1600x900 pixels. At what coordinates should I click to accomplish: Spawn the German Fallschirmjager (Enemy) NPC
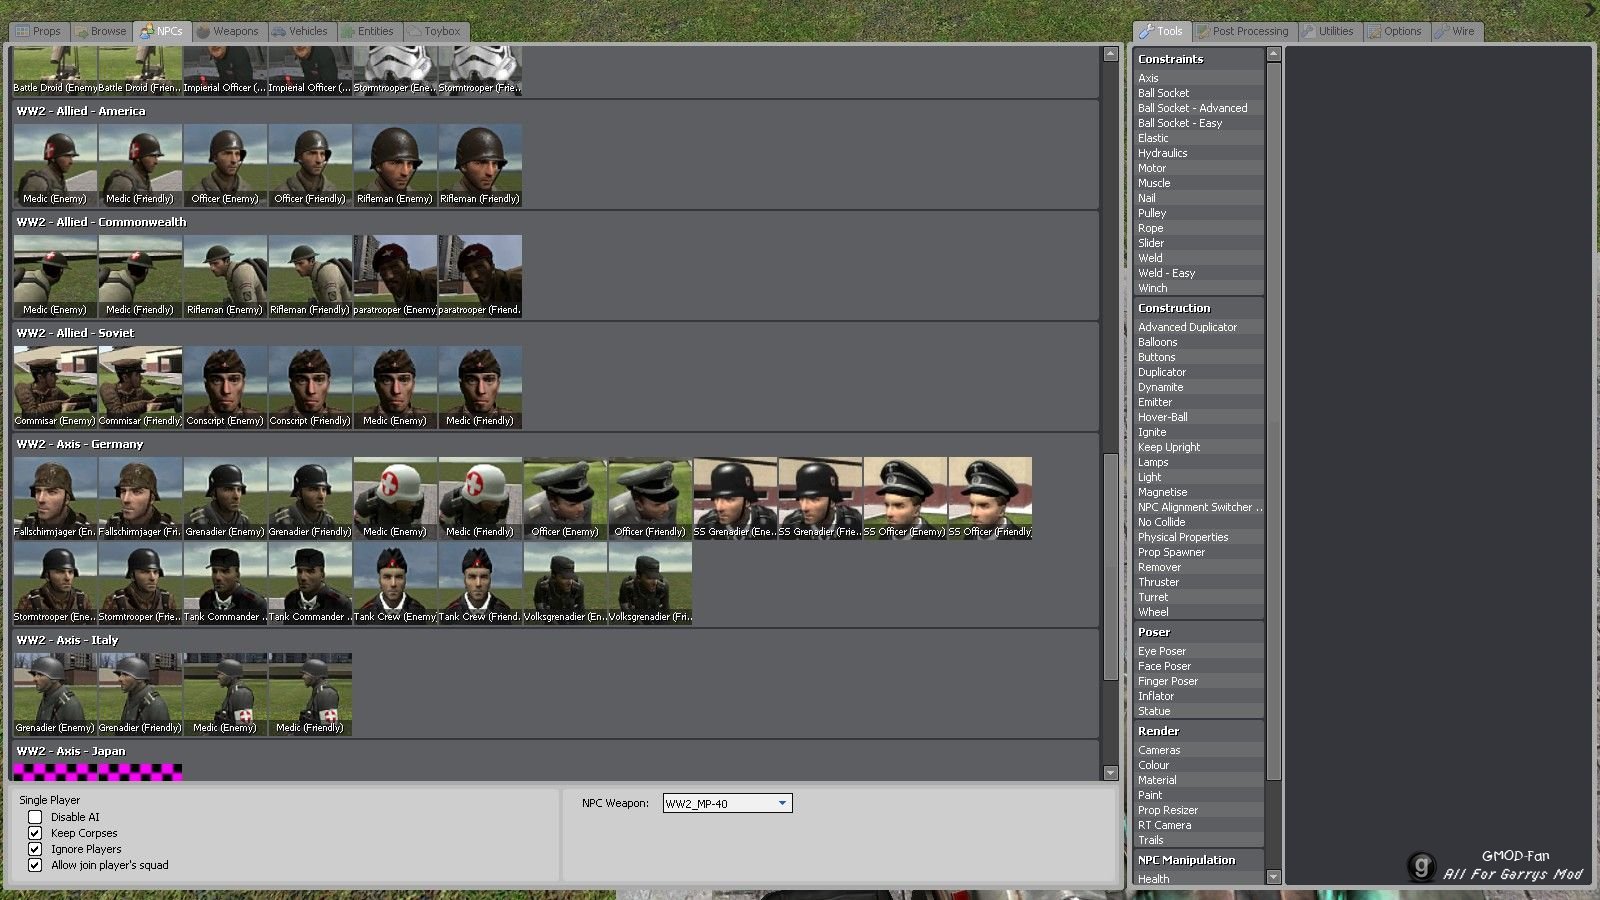[55, 498]
